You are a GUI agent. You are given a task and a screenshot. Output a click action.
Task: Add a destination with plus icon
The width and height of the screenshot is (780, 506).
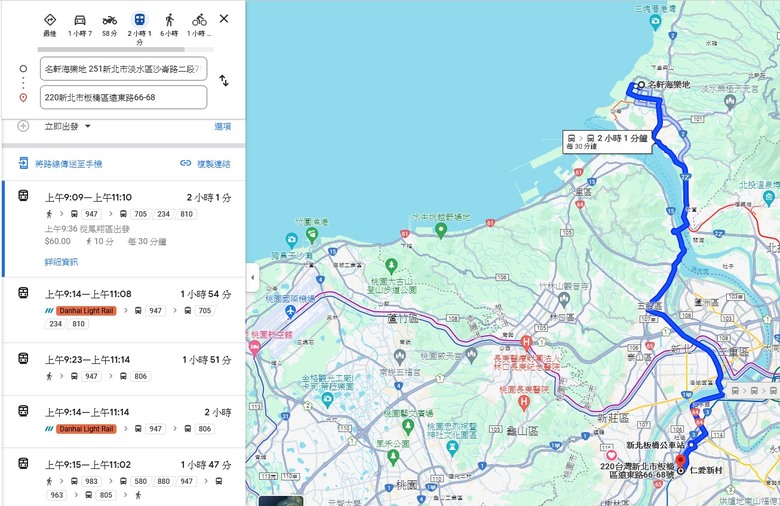click(x=23, y=126)
